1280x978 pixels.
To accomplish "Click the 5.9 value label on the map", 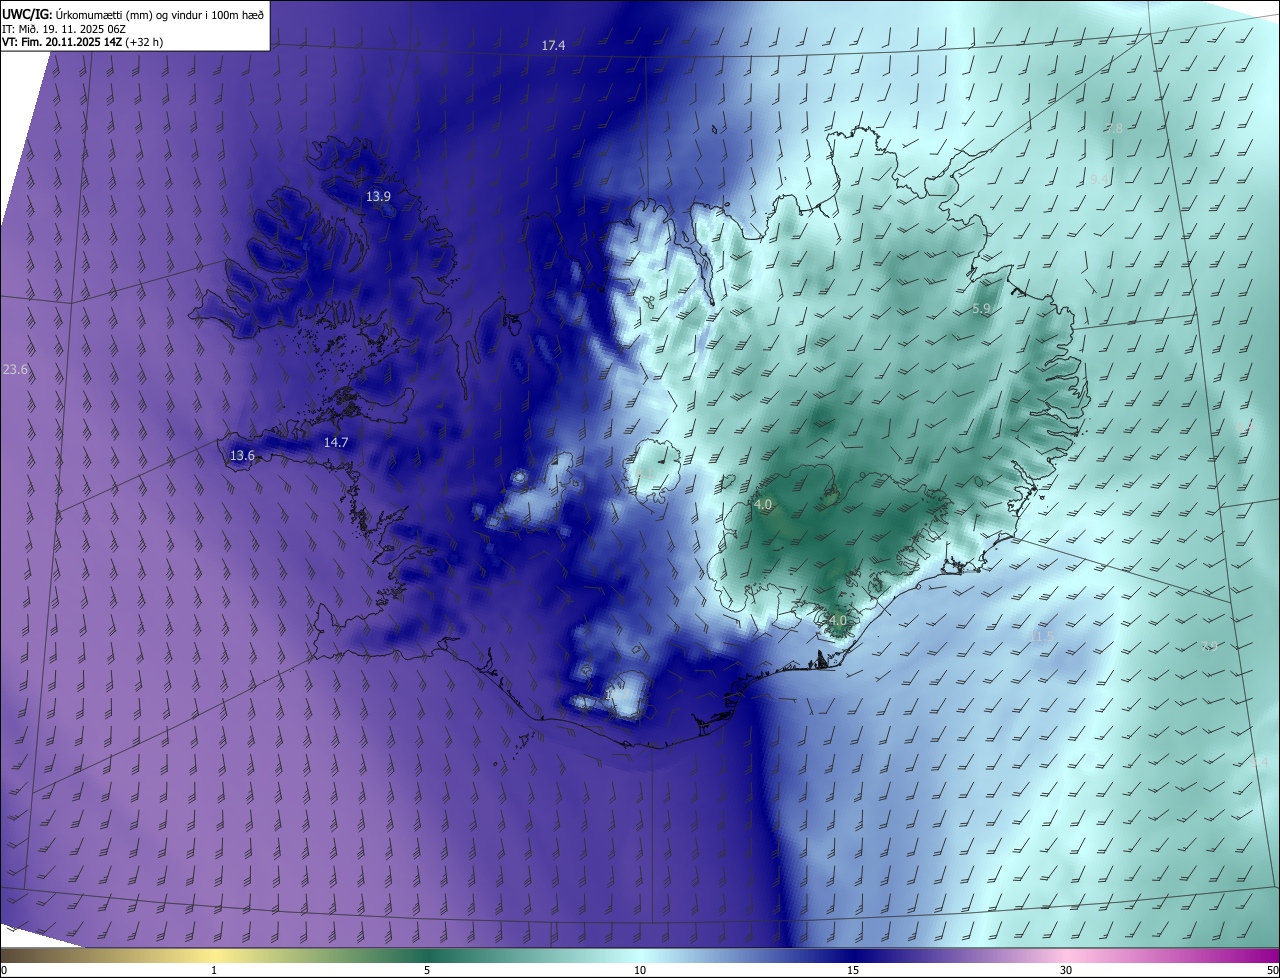I will tap(981, 310).
